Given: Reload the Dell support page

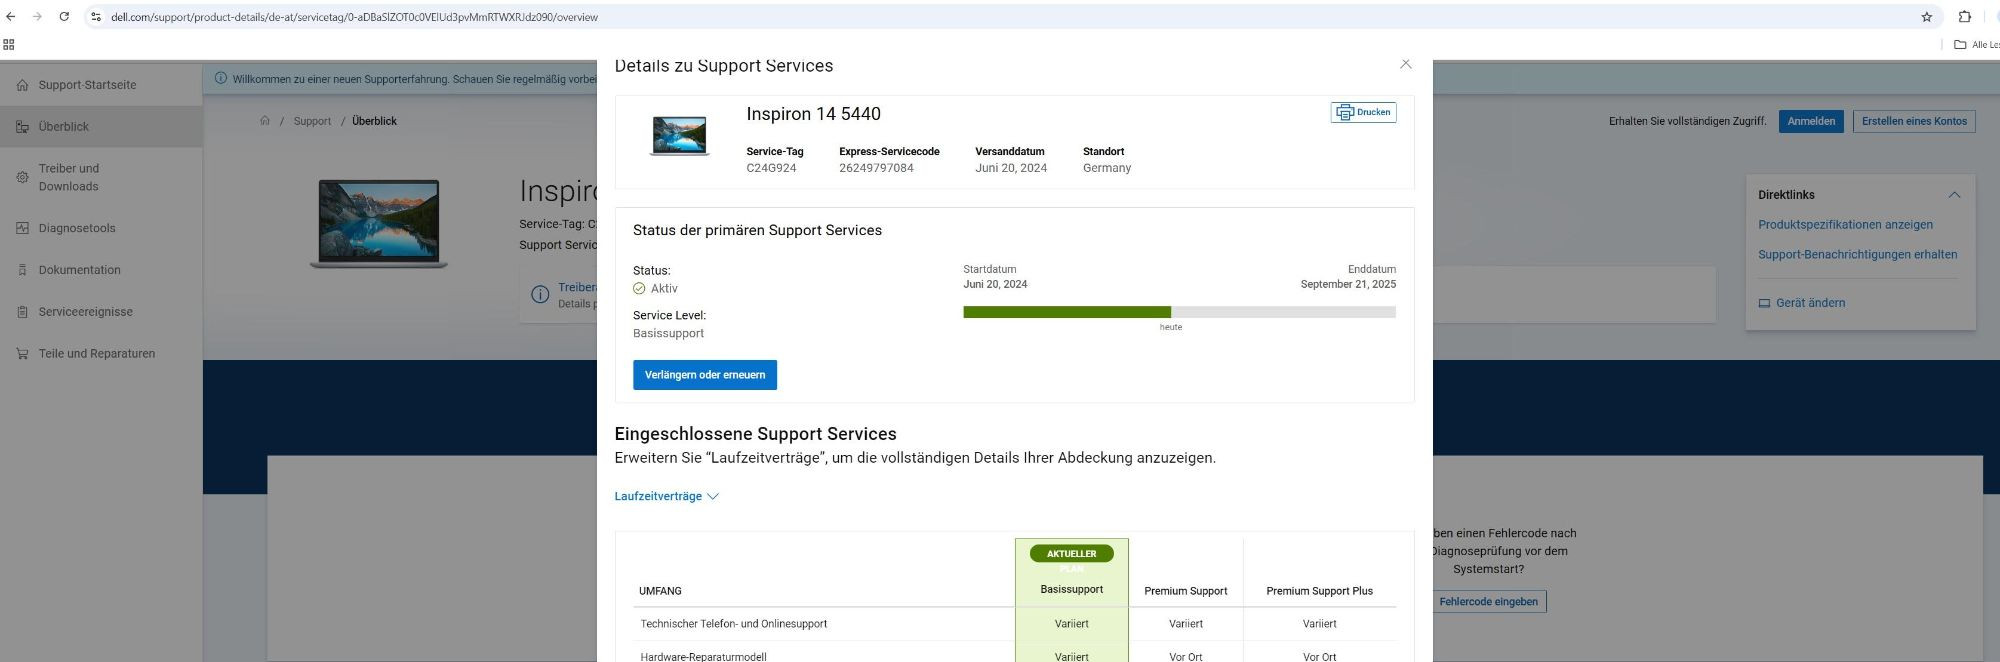Looking at the screenshot, I should [64, 17].
